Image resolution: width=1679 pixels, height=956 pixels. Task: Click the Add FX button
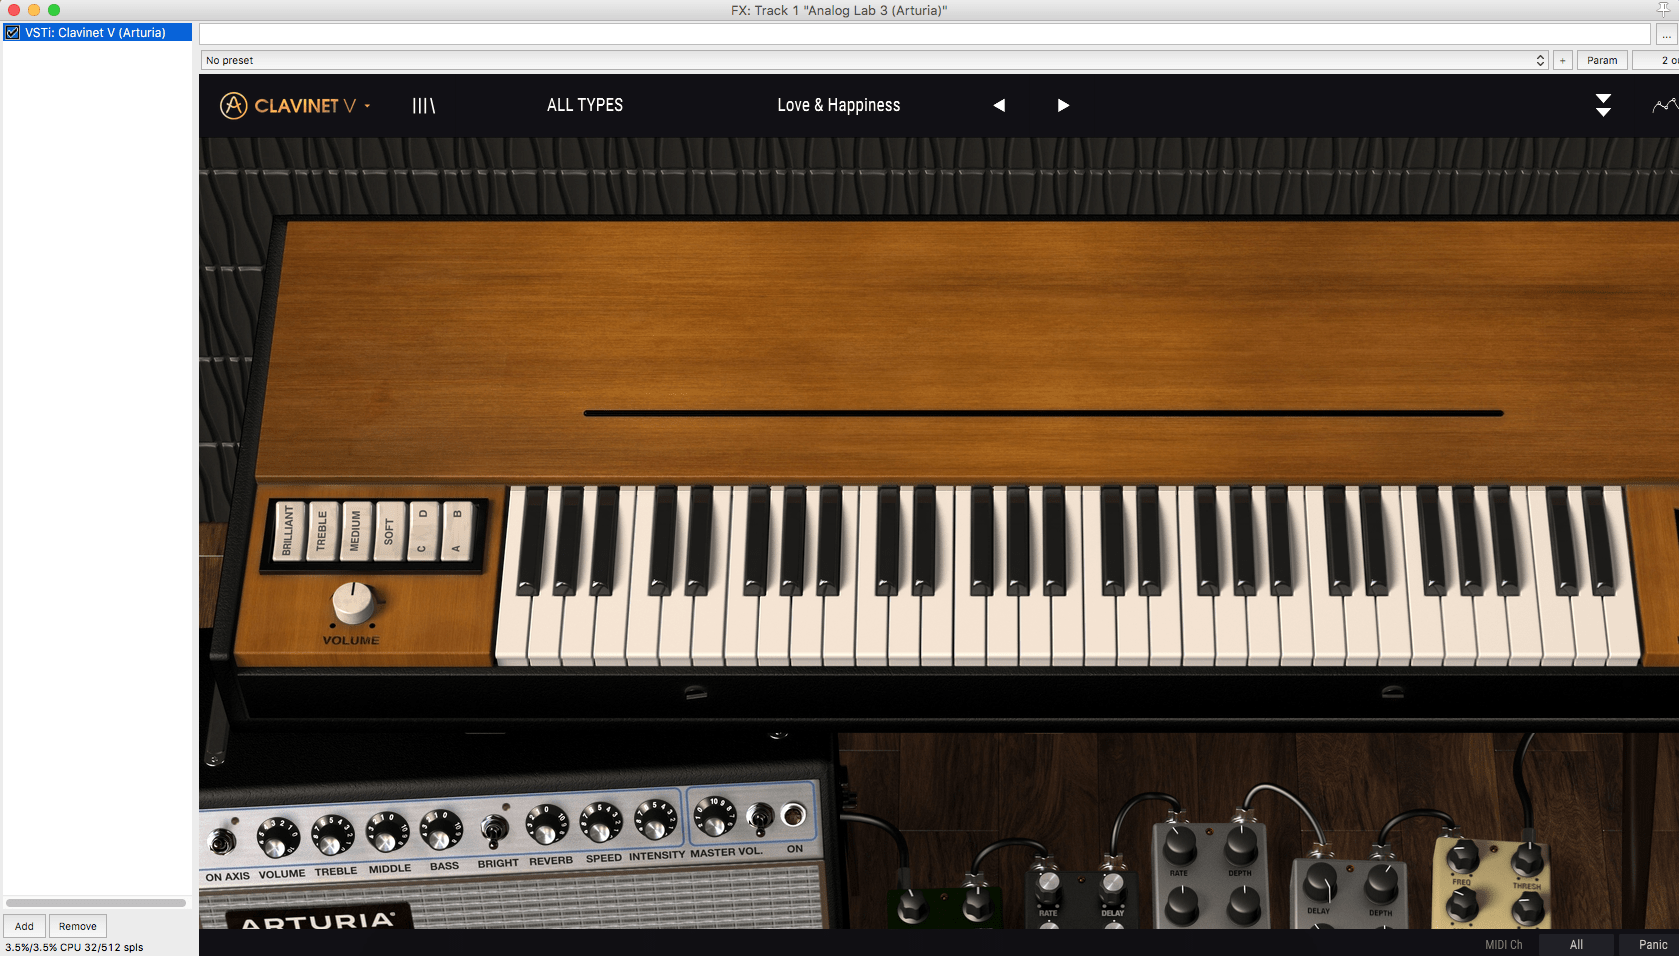(x=24, y=926)
